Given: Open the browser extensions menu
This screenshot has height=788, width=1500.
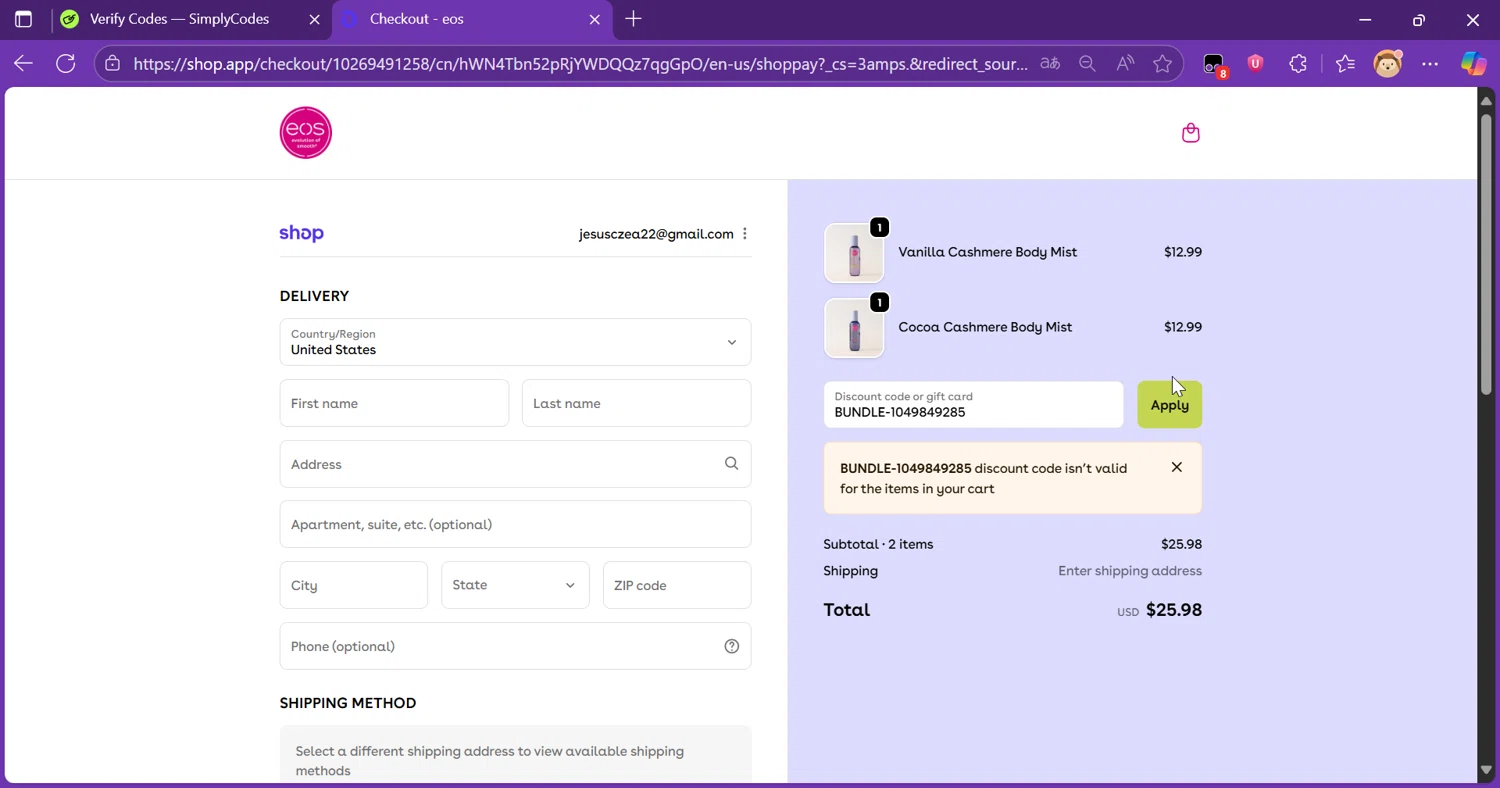Looking at the screenshot, I should [x=1298, y=64].
